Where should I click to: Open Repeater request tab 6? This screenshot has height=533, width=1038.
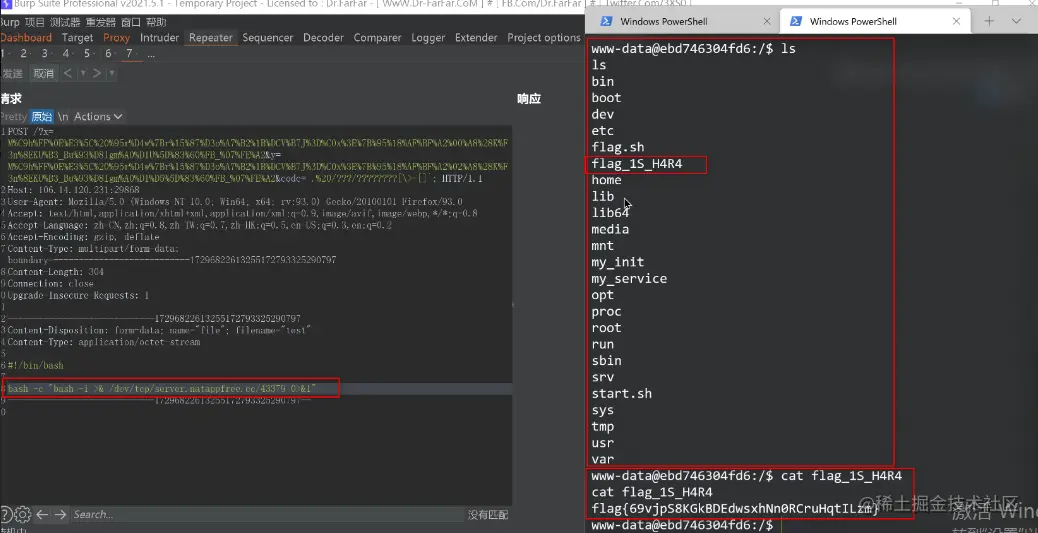coord(109,54)
